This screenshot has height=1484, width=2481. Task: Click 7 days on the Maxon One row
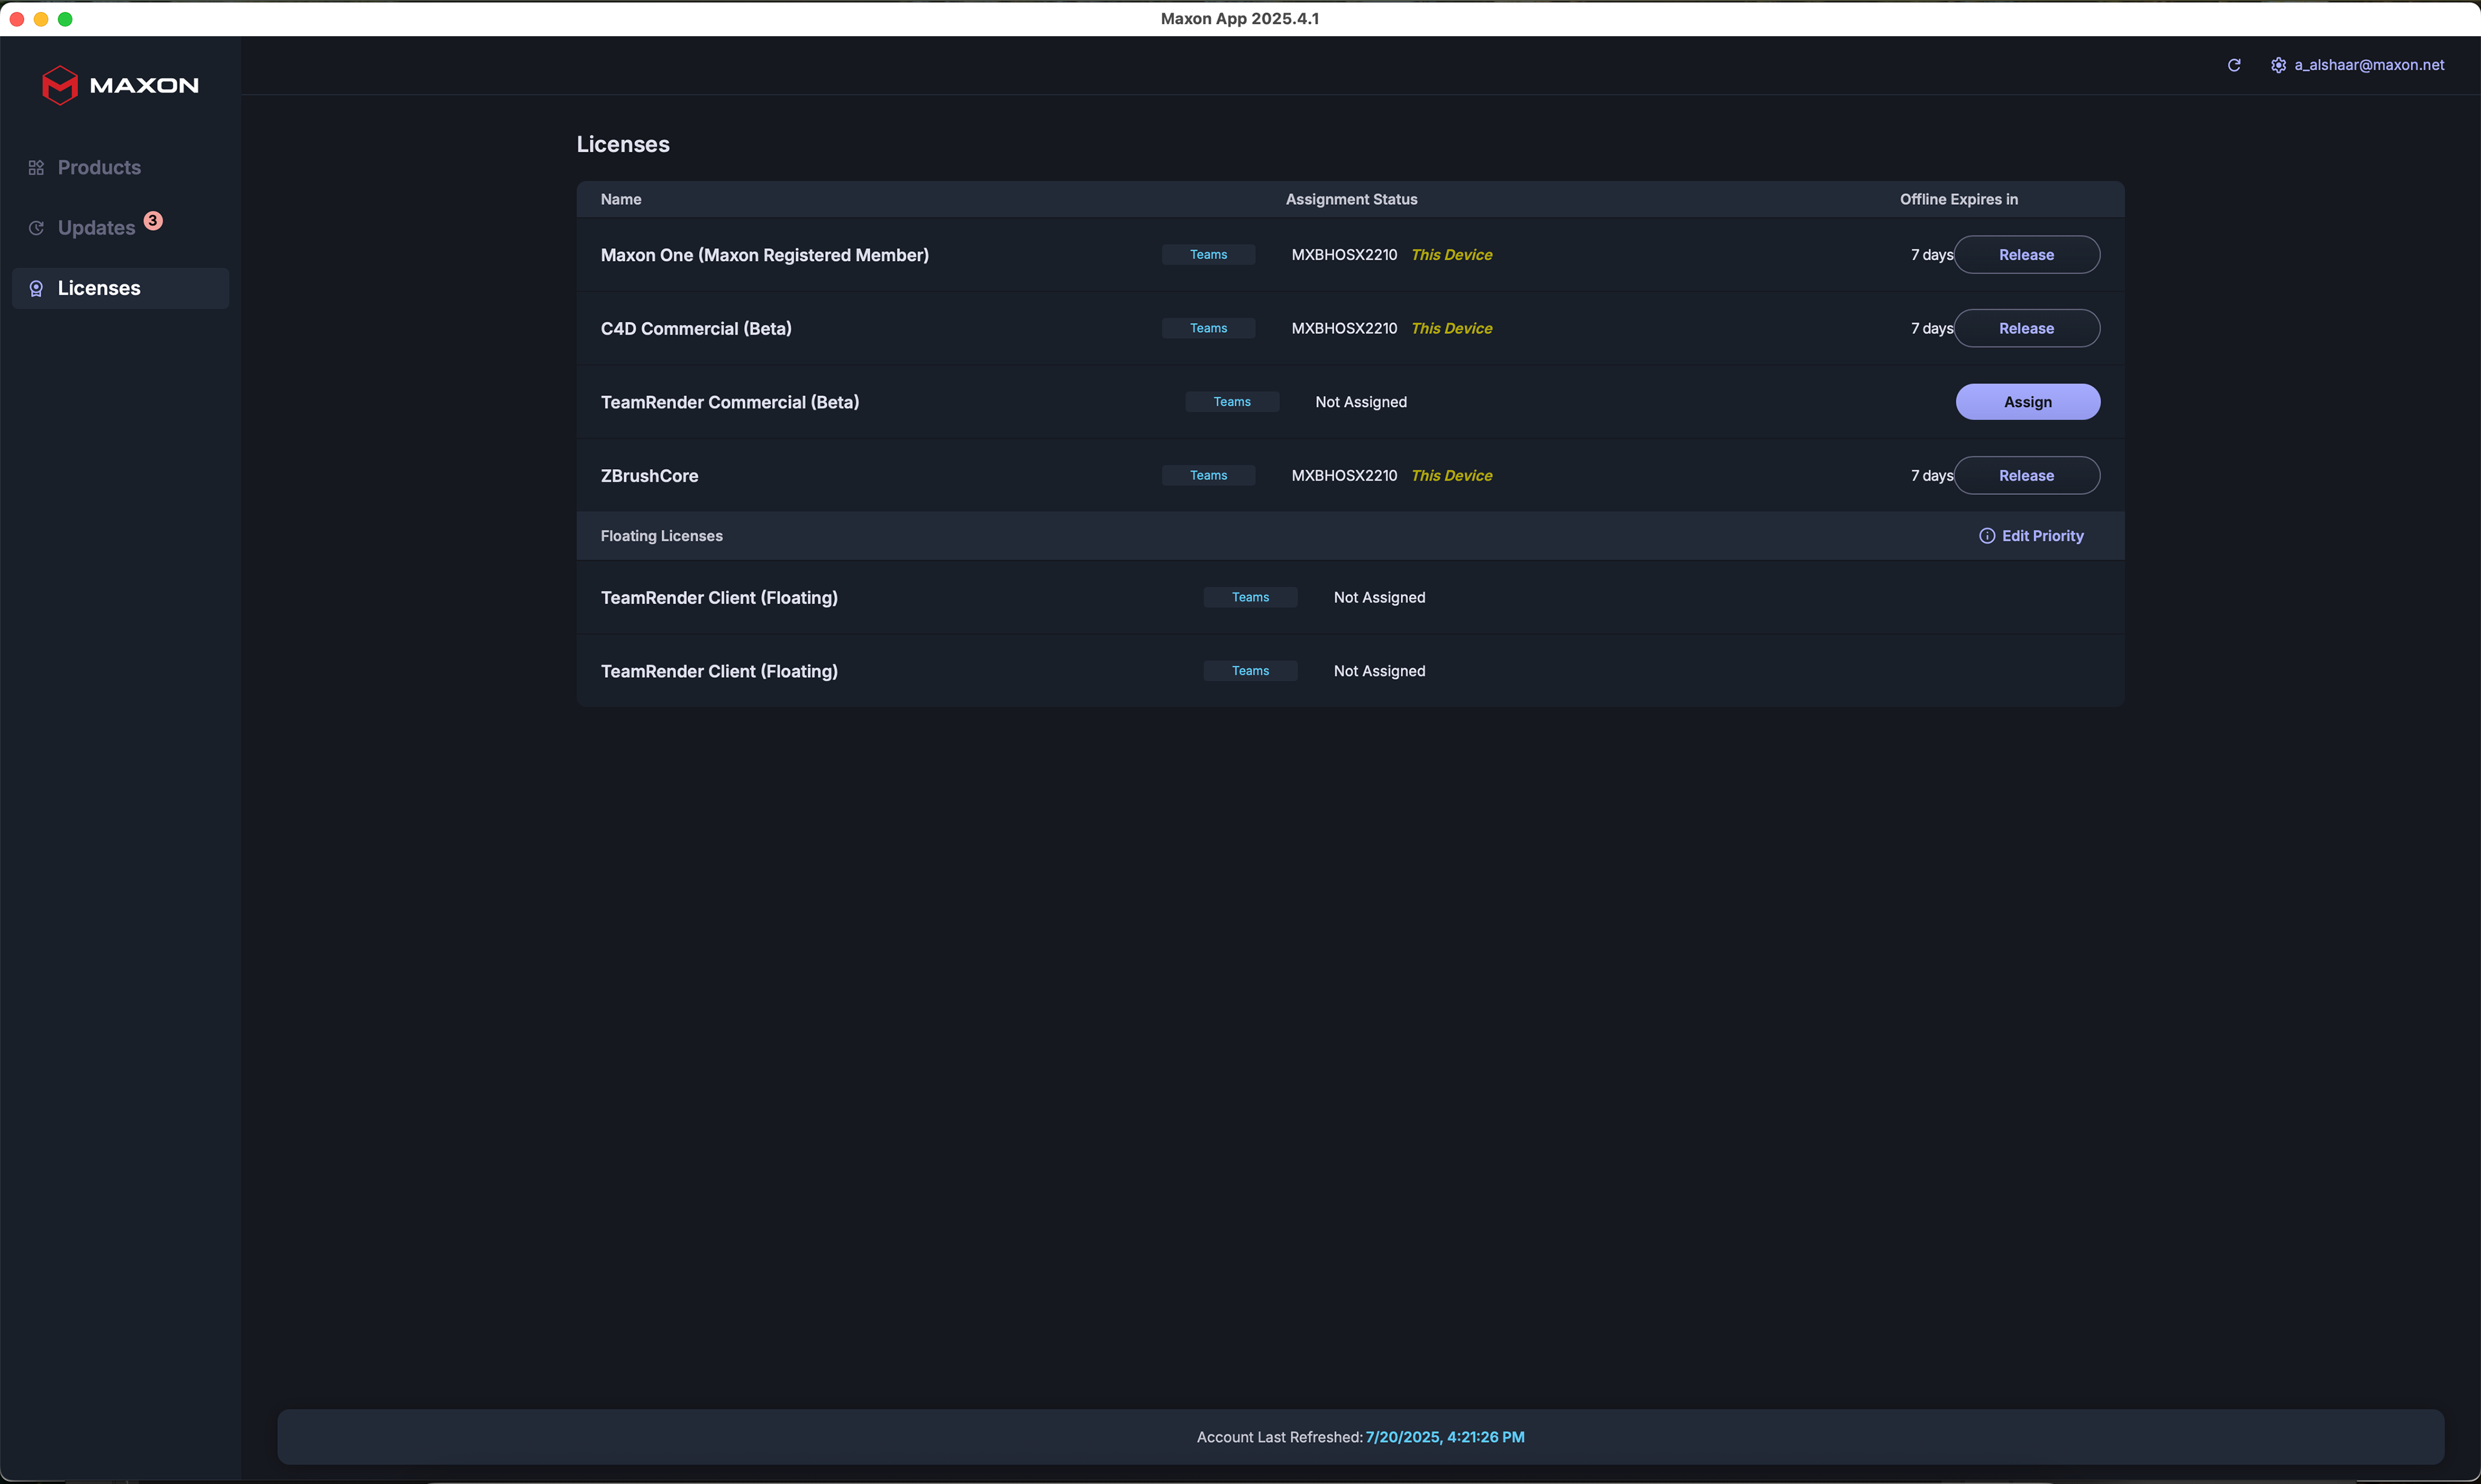[1931, 255]
